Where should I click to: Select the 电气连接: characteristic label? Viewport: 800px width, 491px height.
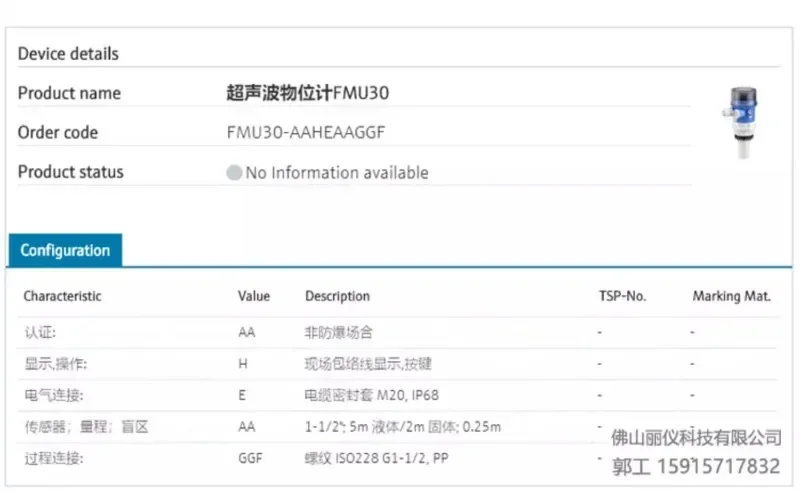click(x=54, y=396)
